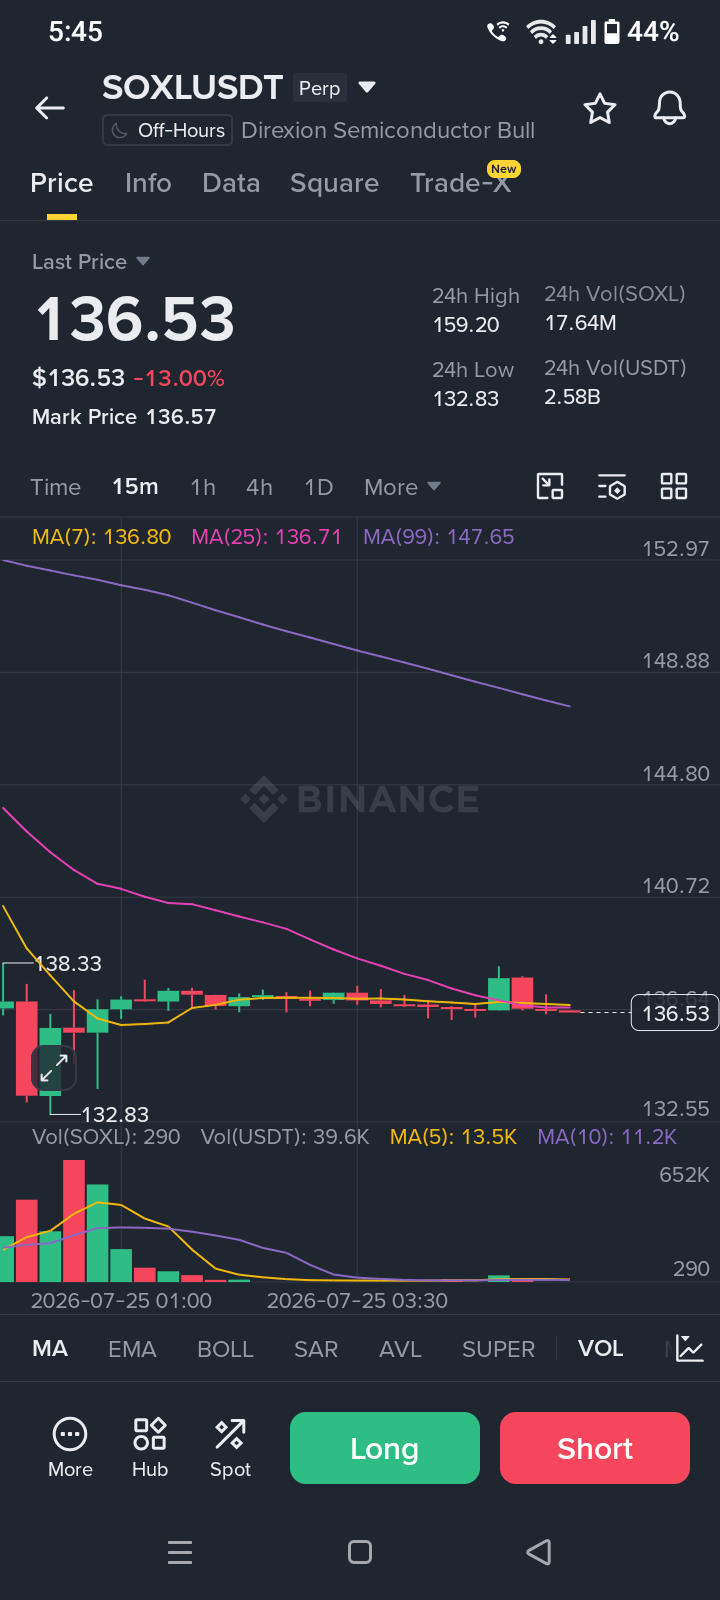
Task: Select the Time chart interval
Action: click(56, 487)
